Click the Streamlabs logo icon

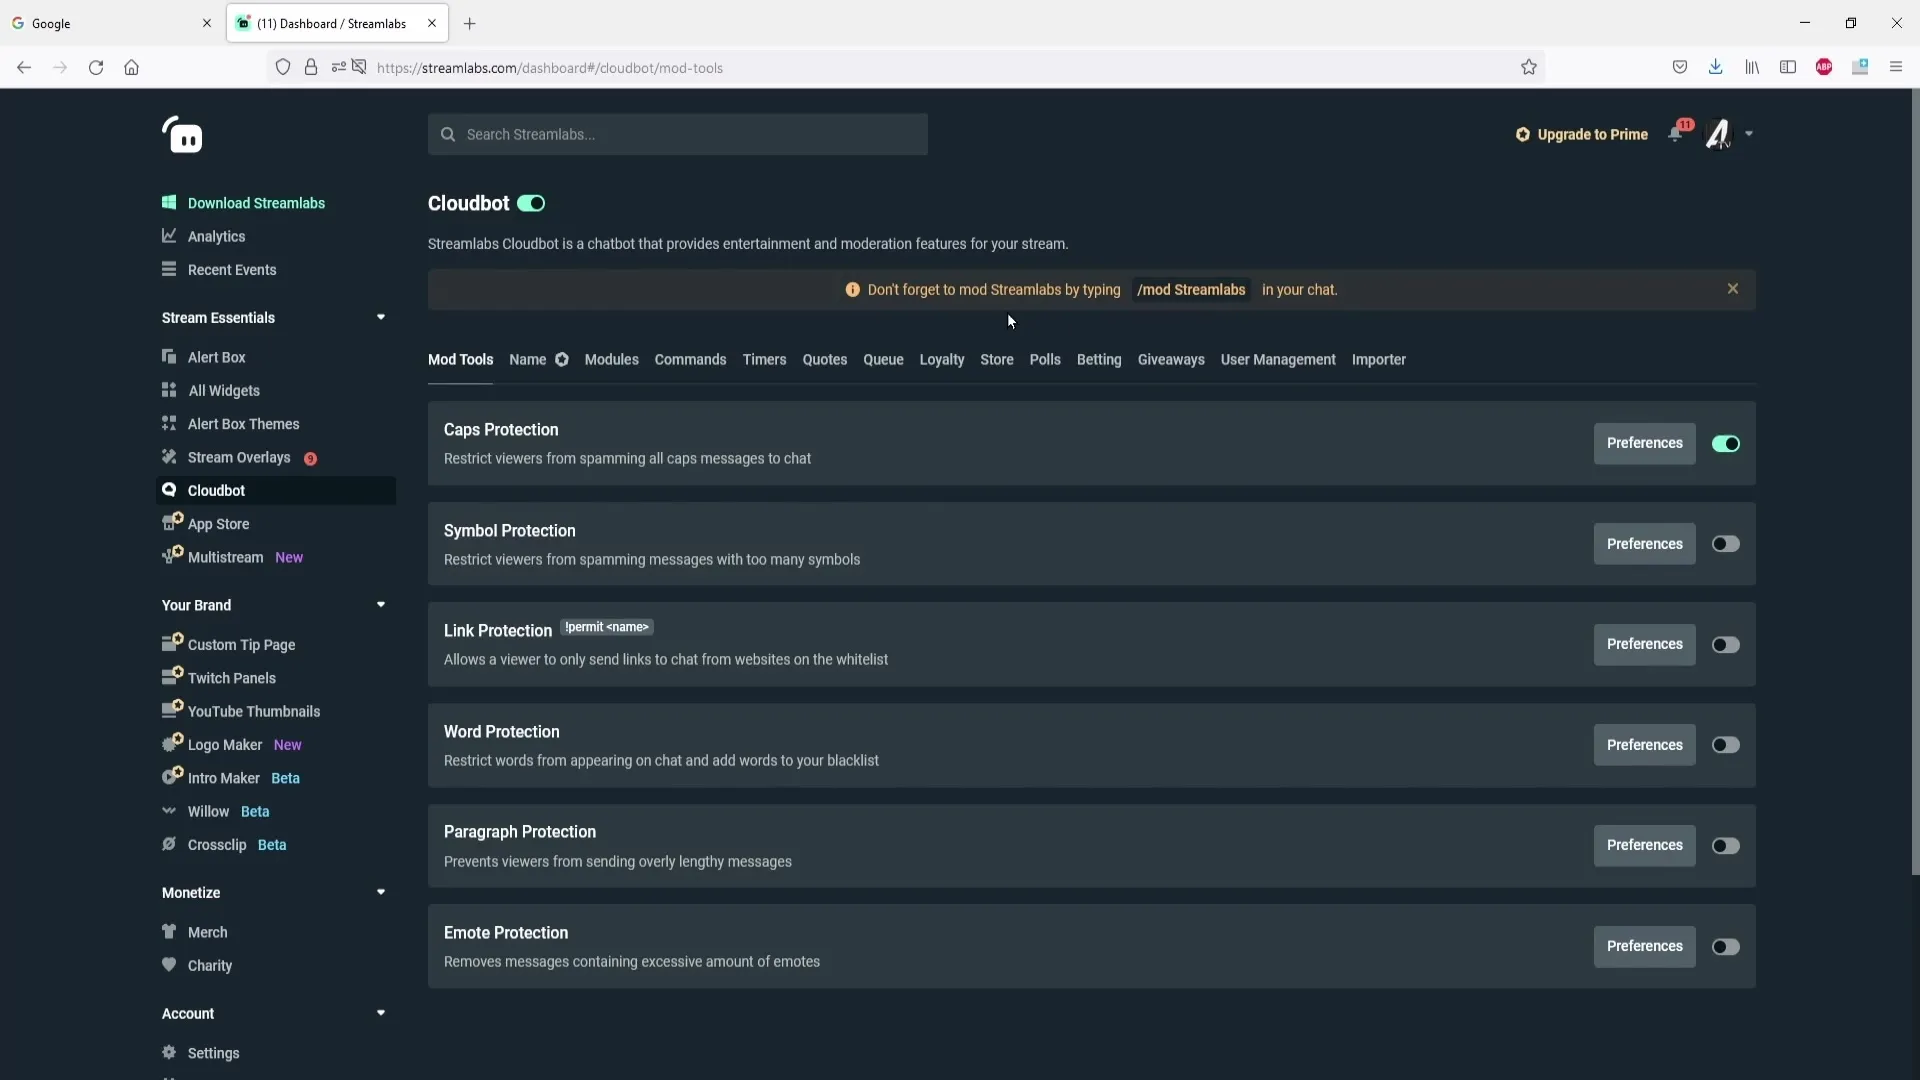pos(182,135)
